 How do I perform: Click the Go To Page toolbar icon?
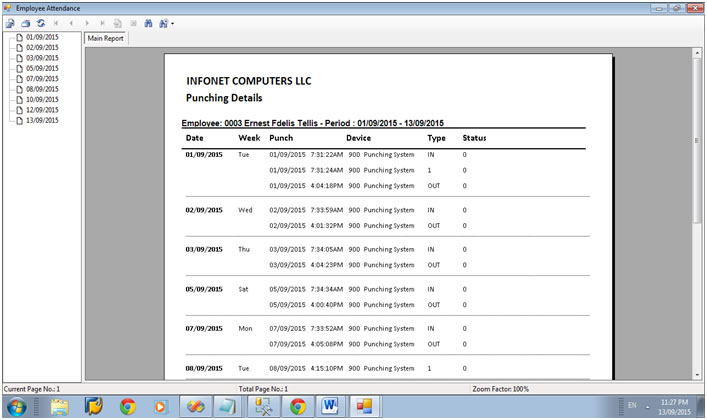(x=118, y=23)
